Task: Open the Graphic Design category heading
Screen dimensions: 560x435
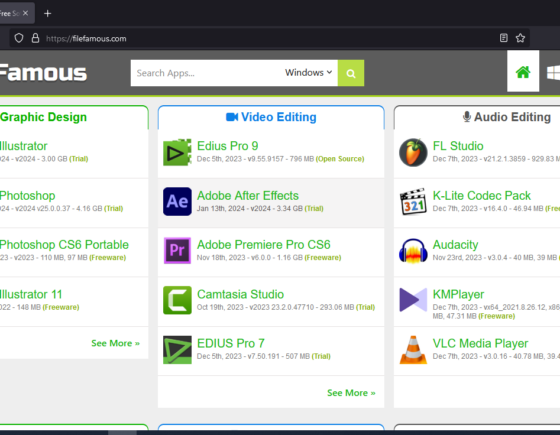Action: (x=43, y=117)
